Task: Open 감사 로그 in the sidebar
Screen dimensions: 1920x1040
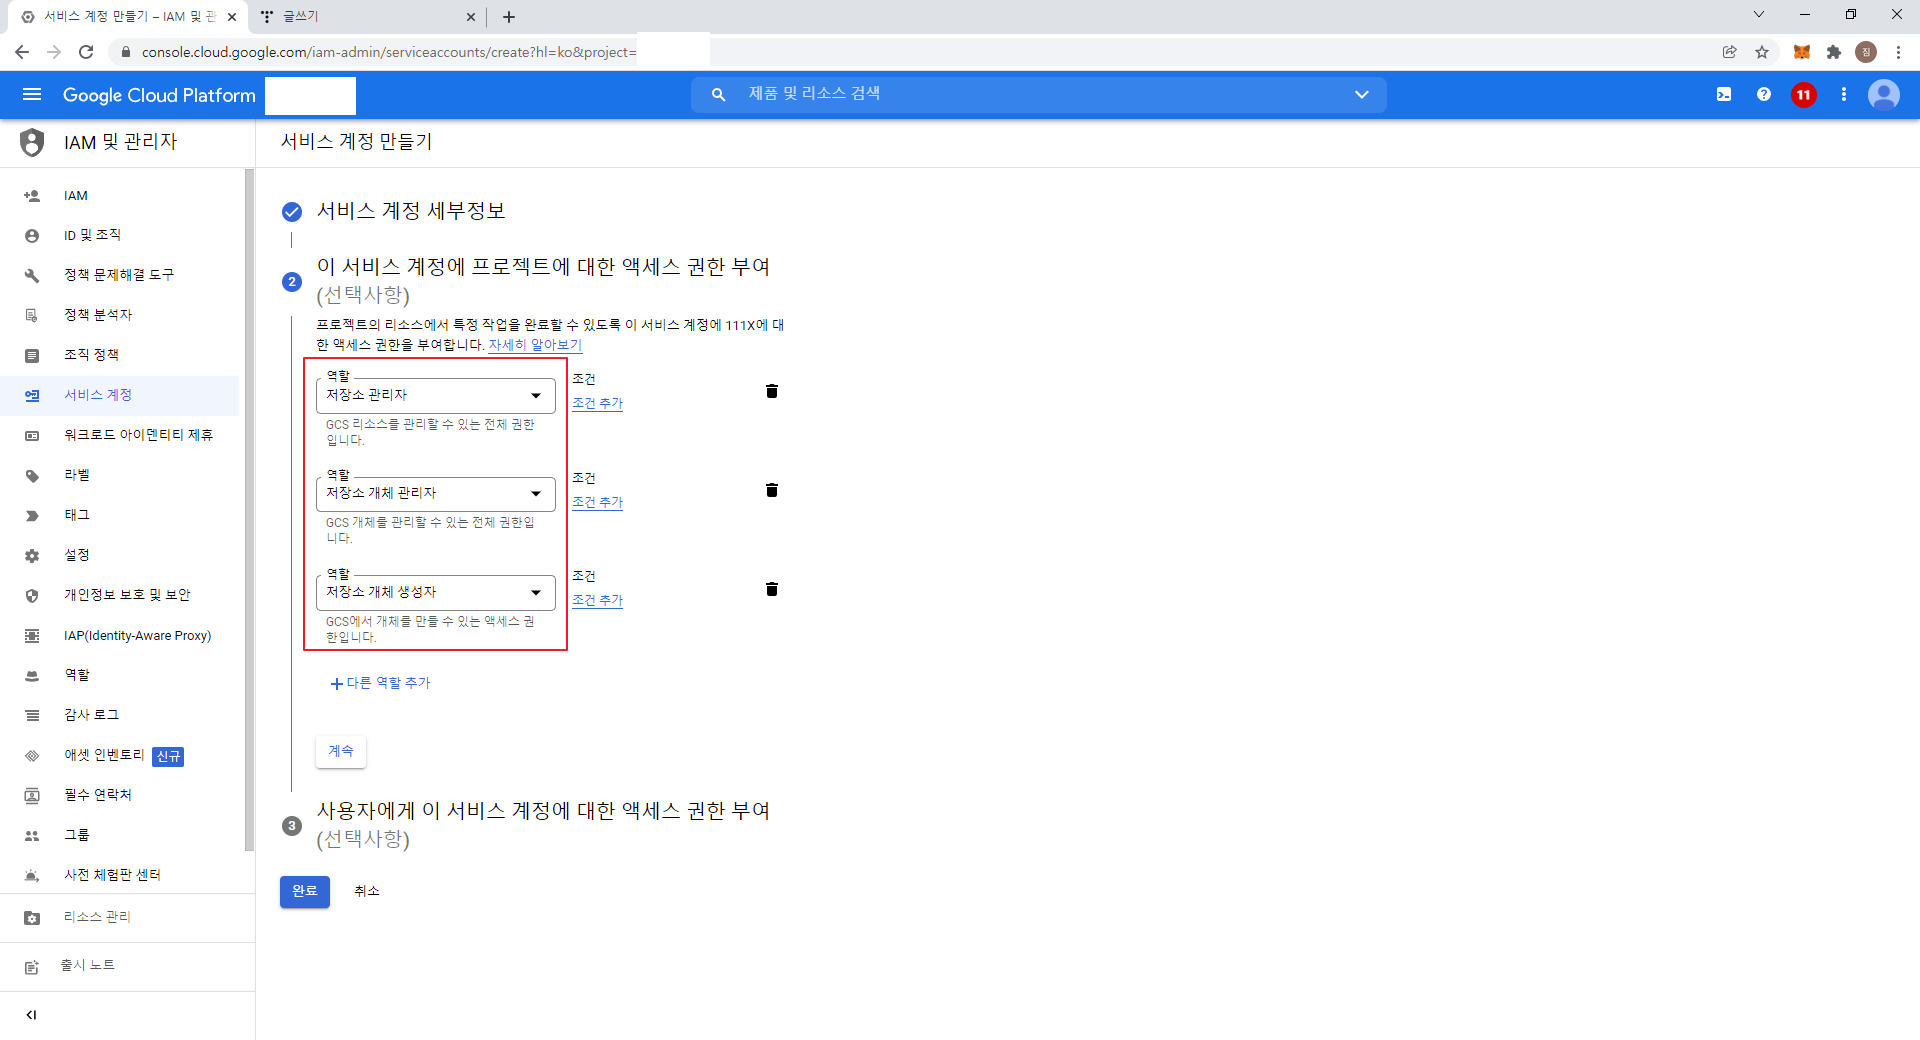Action: [120, 716]
